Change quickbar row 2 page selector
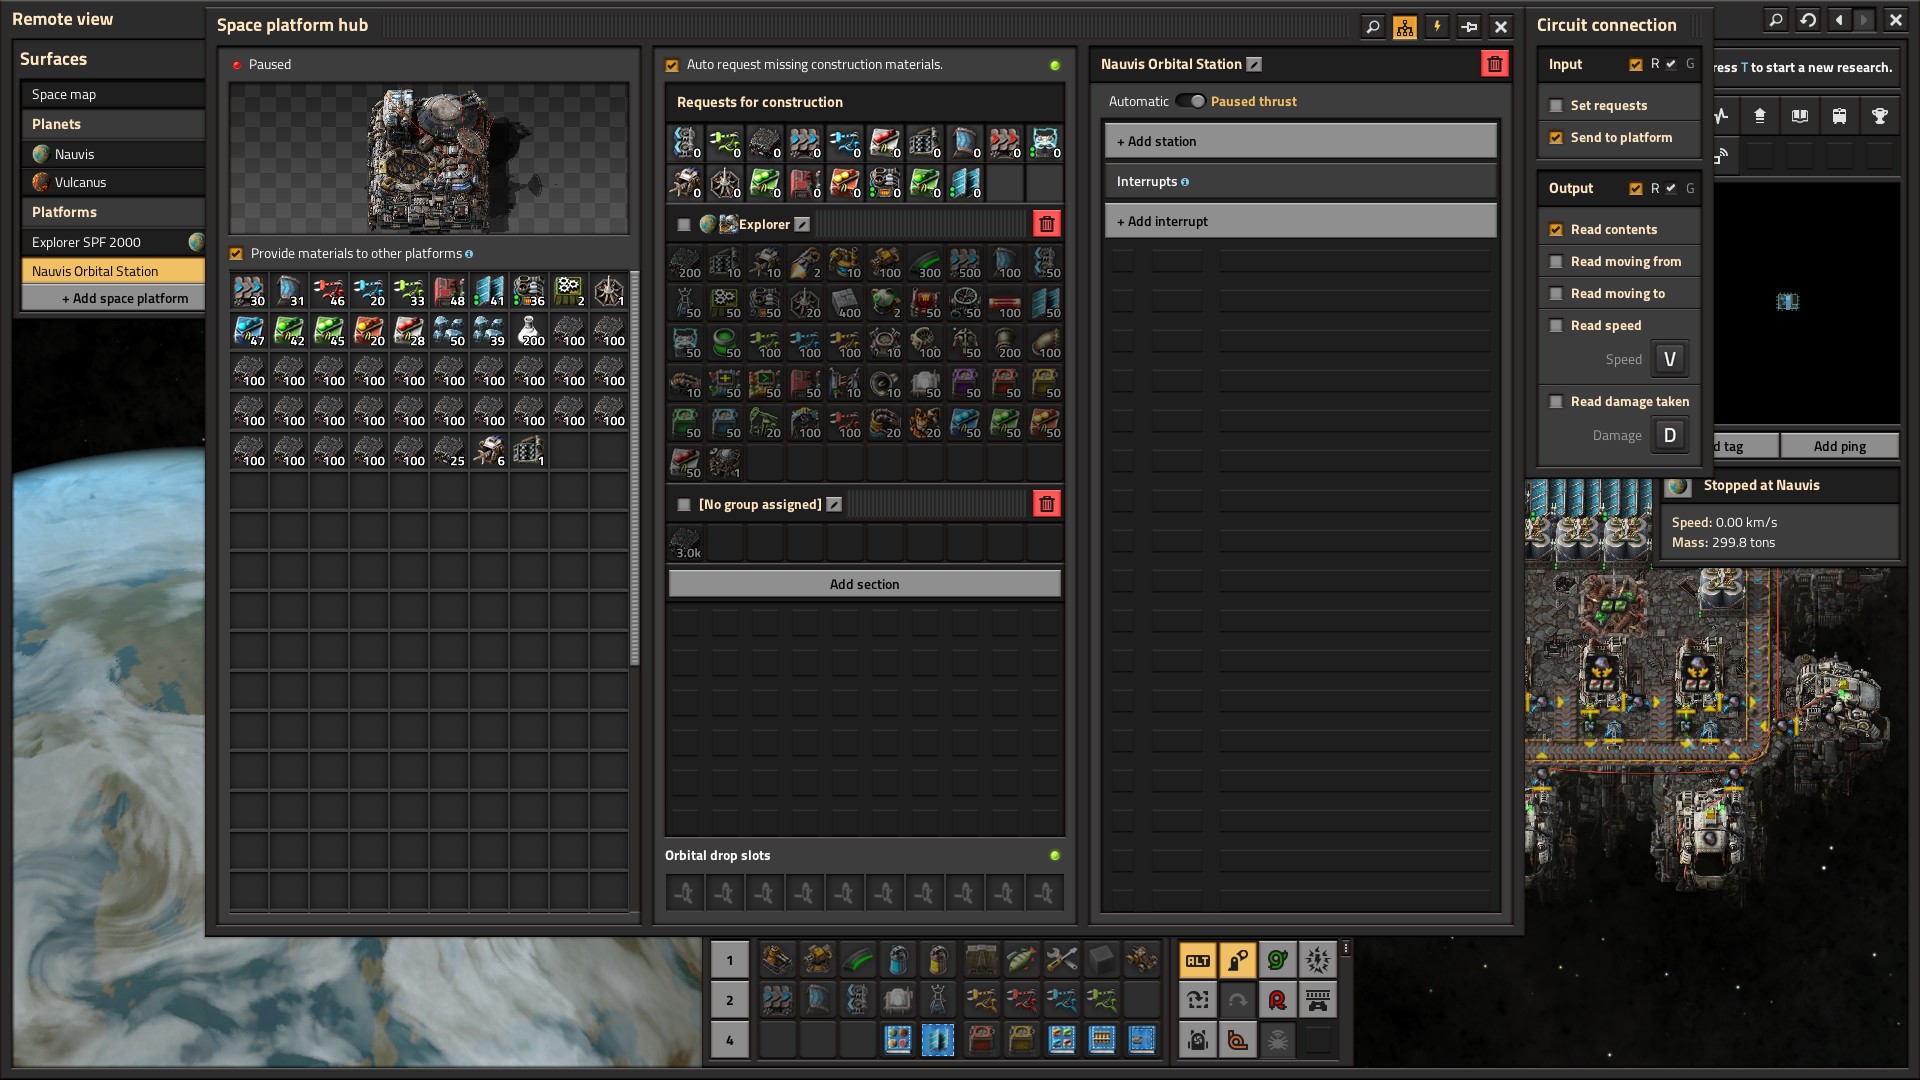This screenshot has width=1920, height=1080. tap(729, 1000)
